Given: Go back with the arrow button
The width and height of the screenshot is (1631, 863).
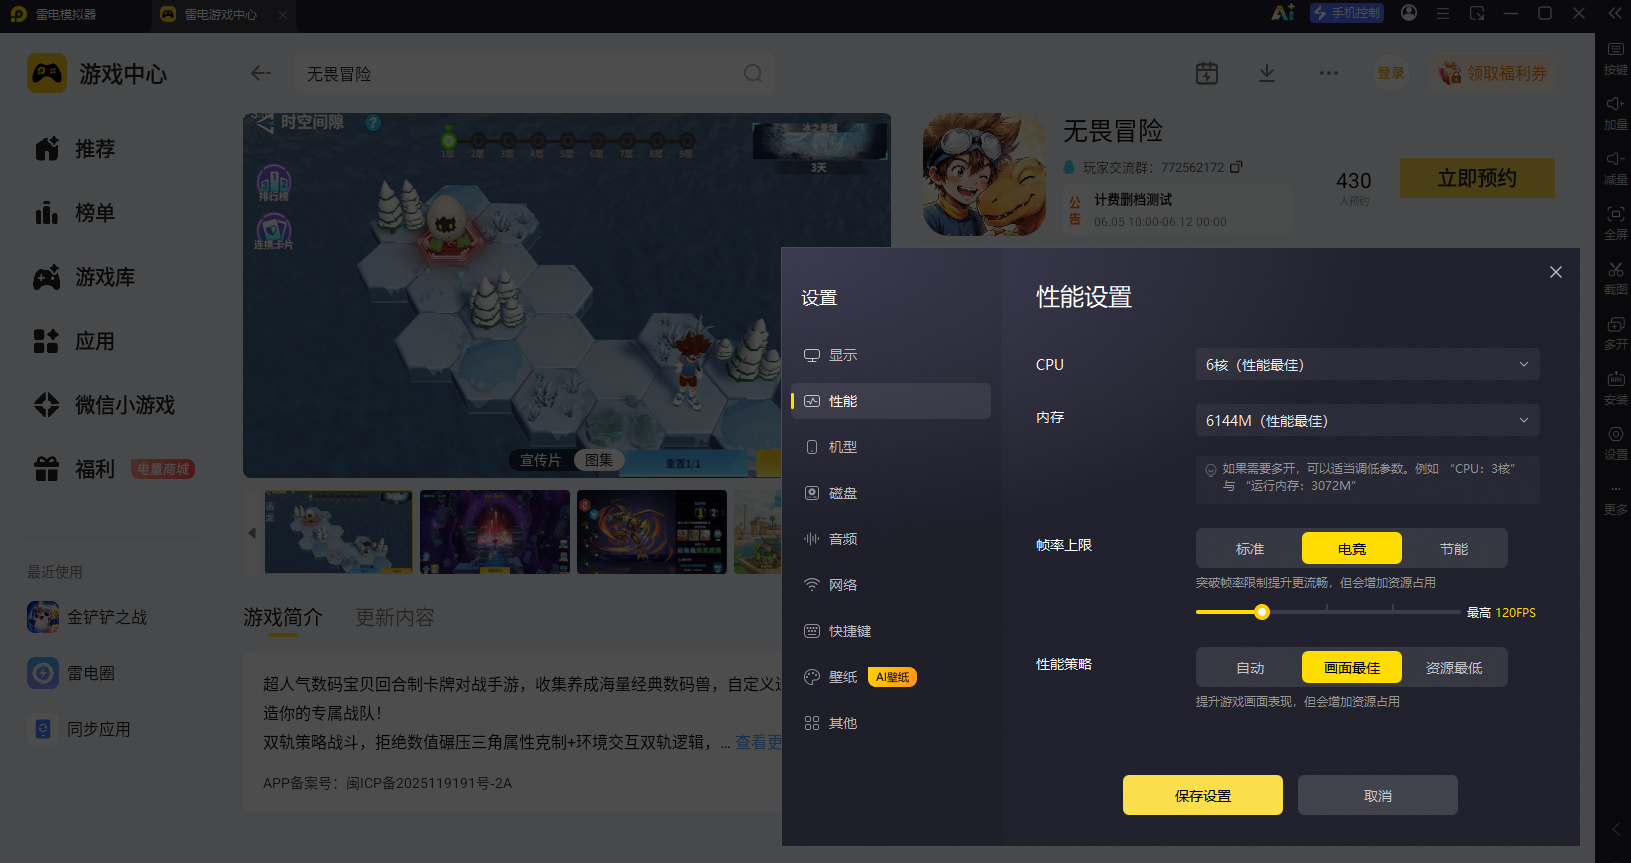Looking at the screenshot, I should [261, 73].
